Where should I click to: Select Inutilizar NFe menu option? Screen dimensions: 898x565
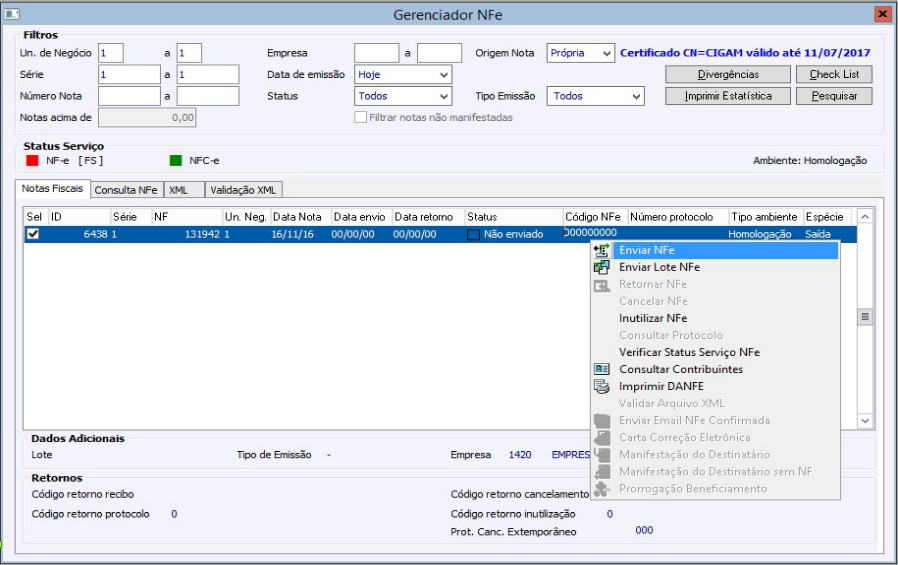(x=715, y=318)
